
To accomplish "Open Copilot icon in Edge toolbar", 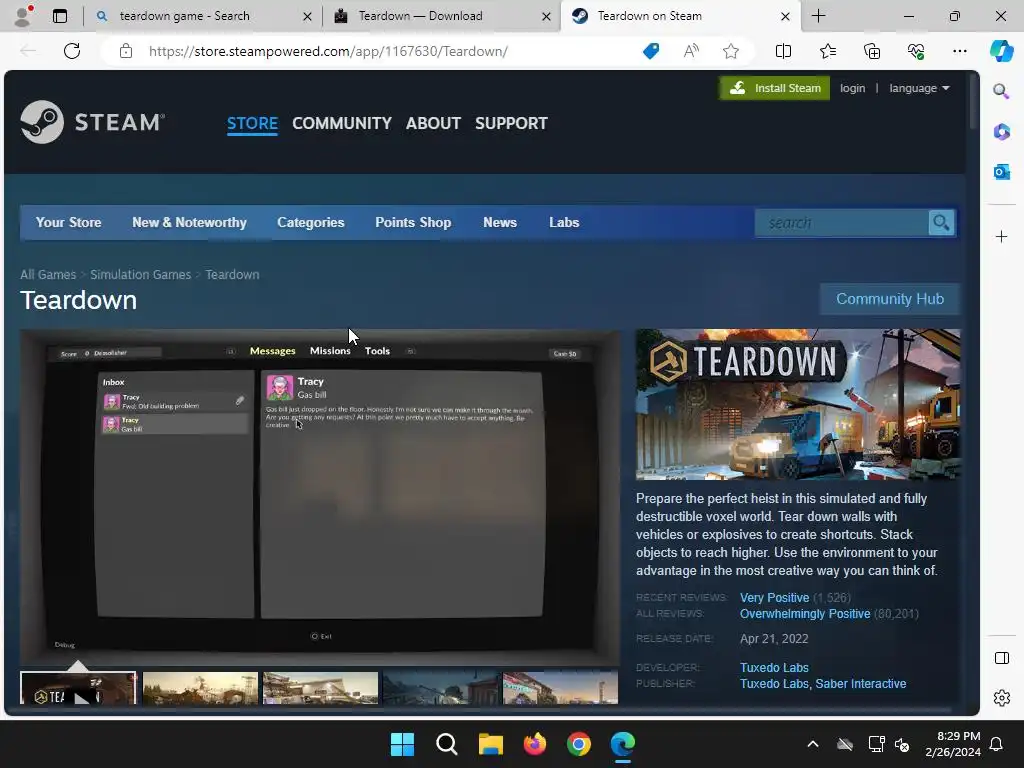I will [x=1001, y=51].
